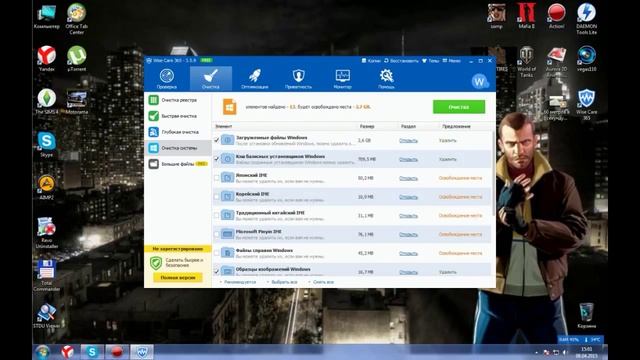Viewport: 640px width, 360px height.
Task: Click The Sims 4 desktop icon
Action: (47, 101)
